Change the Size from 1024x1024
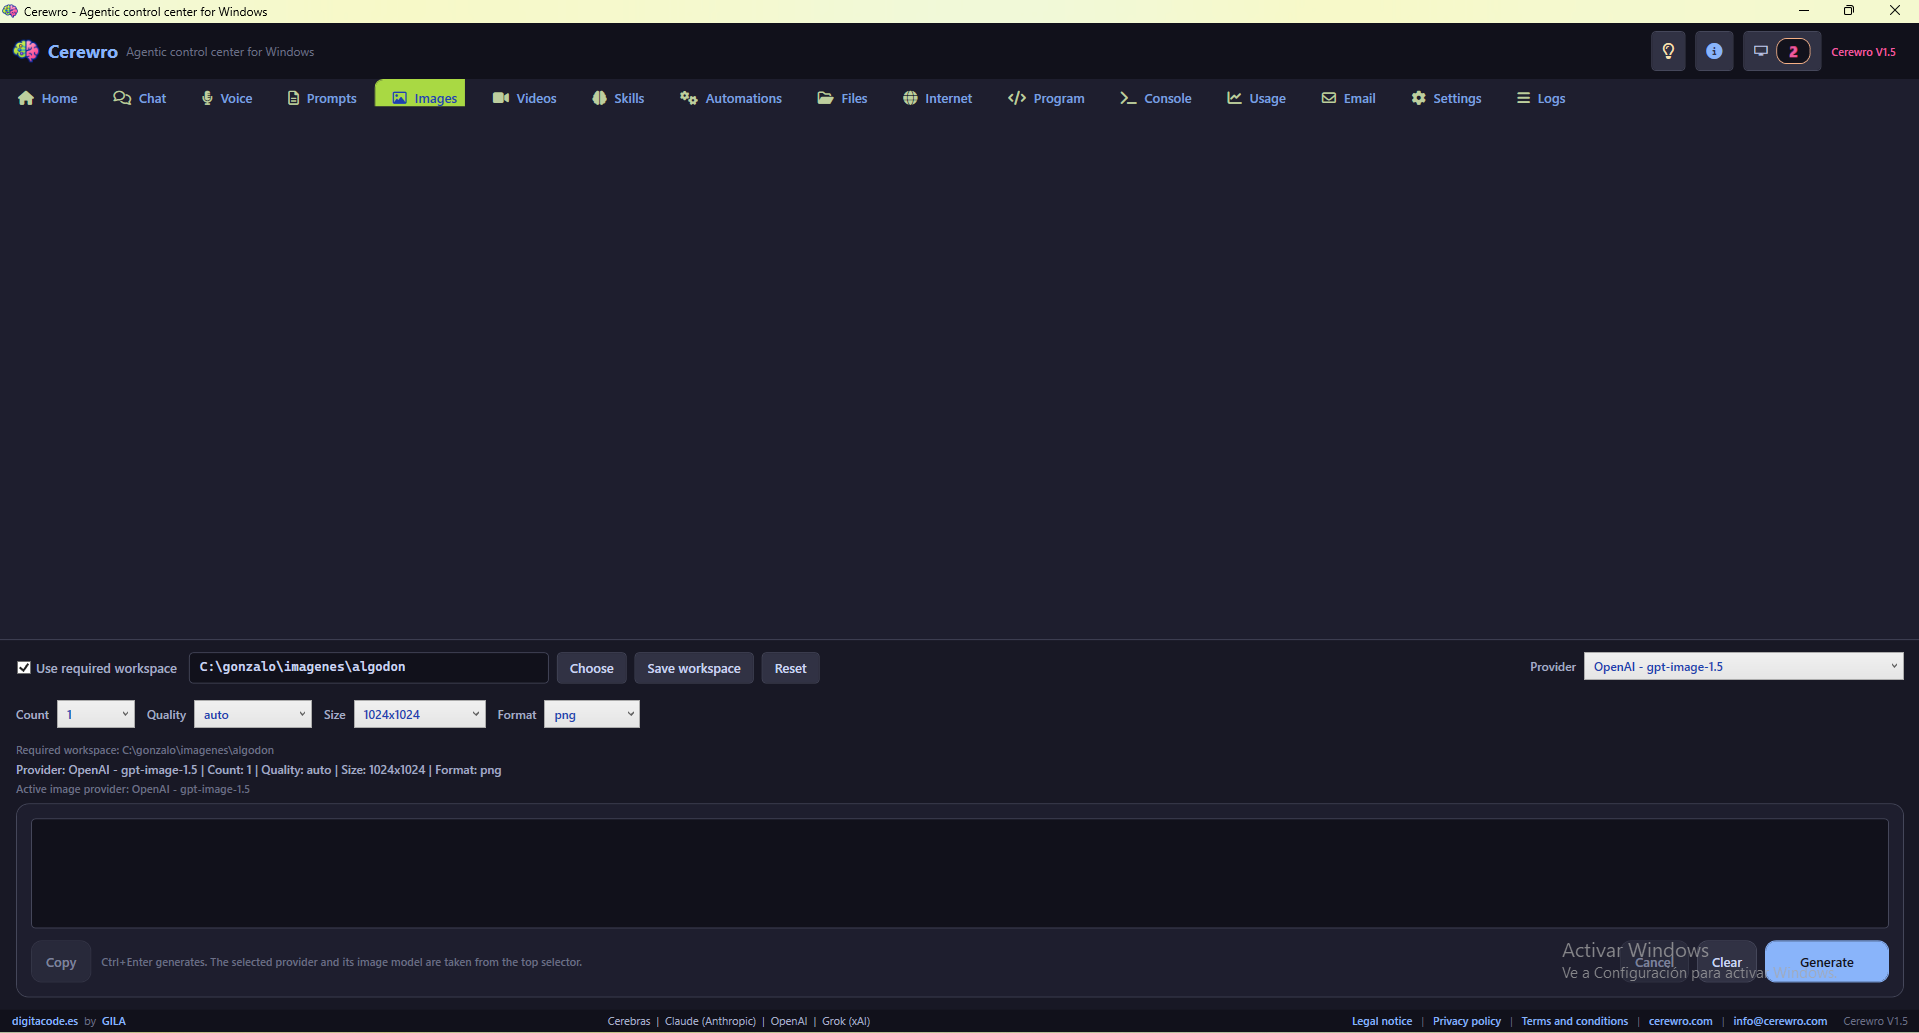This screenshot has width=1919, height=1033. coord(419,714)
